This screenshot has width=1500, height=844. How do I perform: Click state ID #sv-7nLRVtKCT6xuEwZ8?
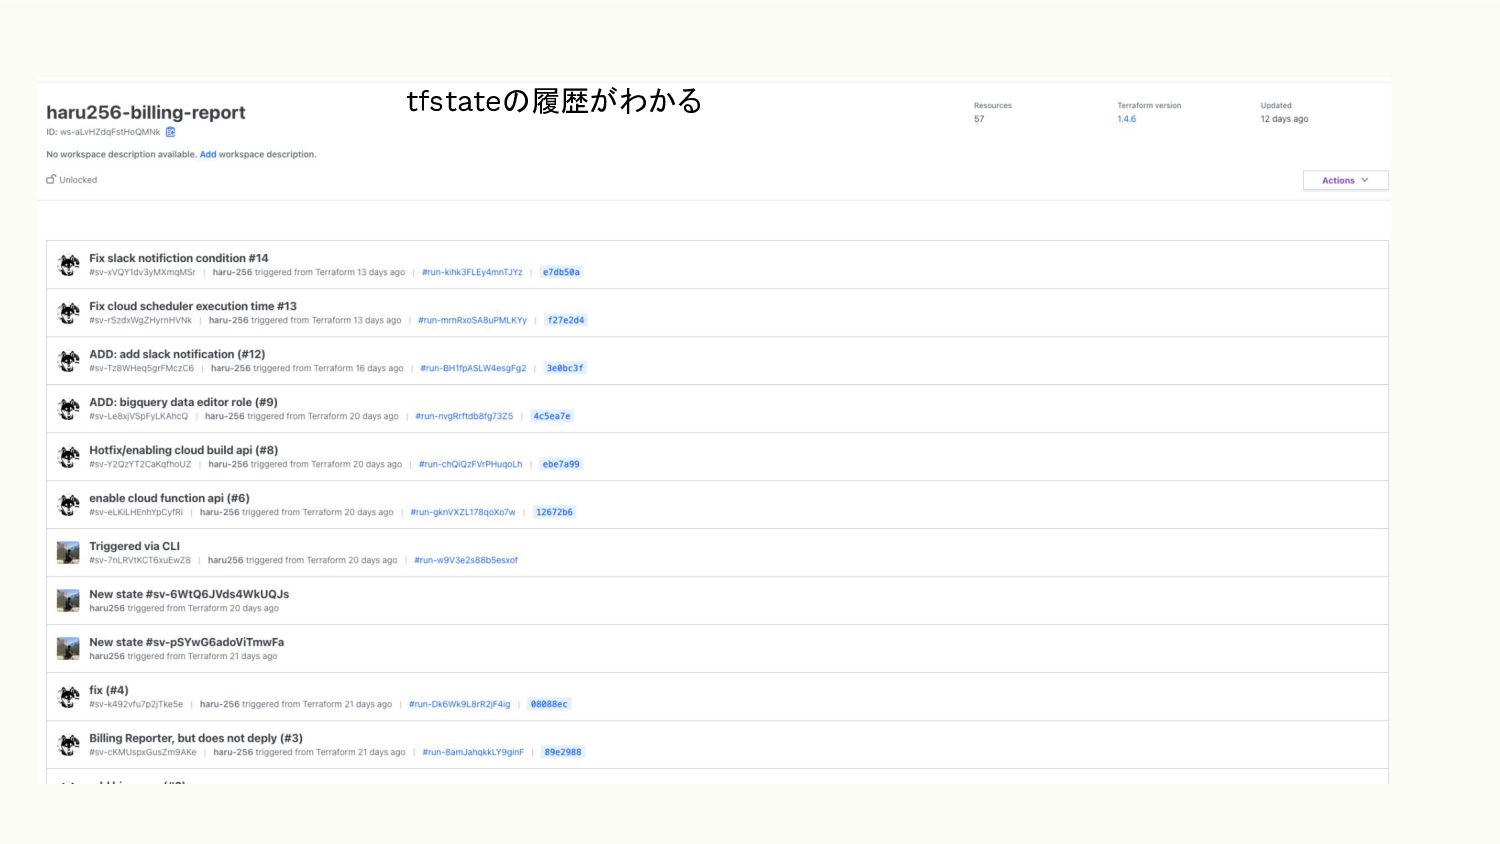coord(140,560)
